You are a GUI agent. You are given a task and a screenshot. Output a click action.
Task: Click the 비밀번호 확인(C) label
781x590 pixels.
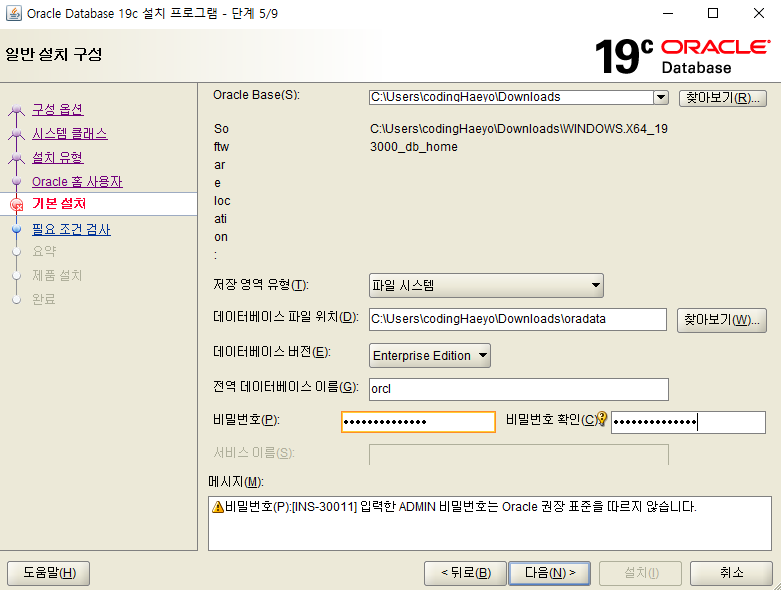click(551, 420)
